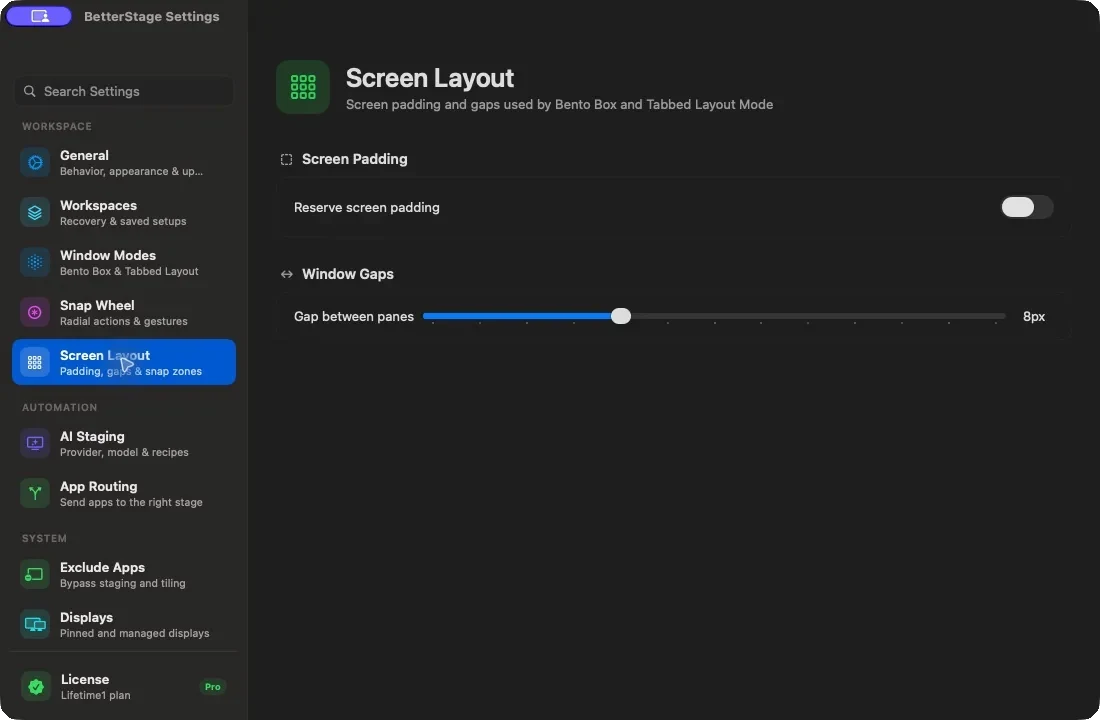1100x720 pixels.
Task: Click the Screen padding and gaps subtitle
Action: [x=559, y=105]
